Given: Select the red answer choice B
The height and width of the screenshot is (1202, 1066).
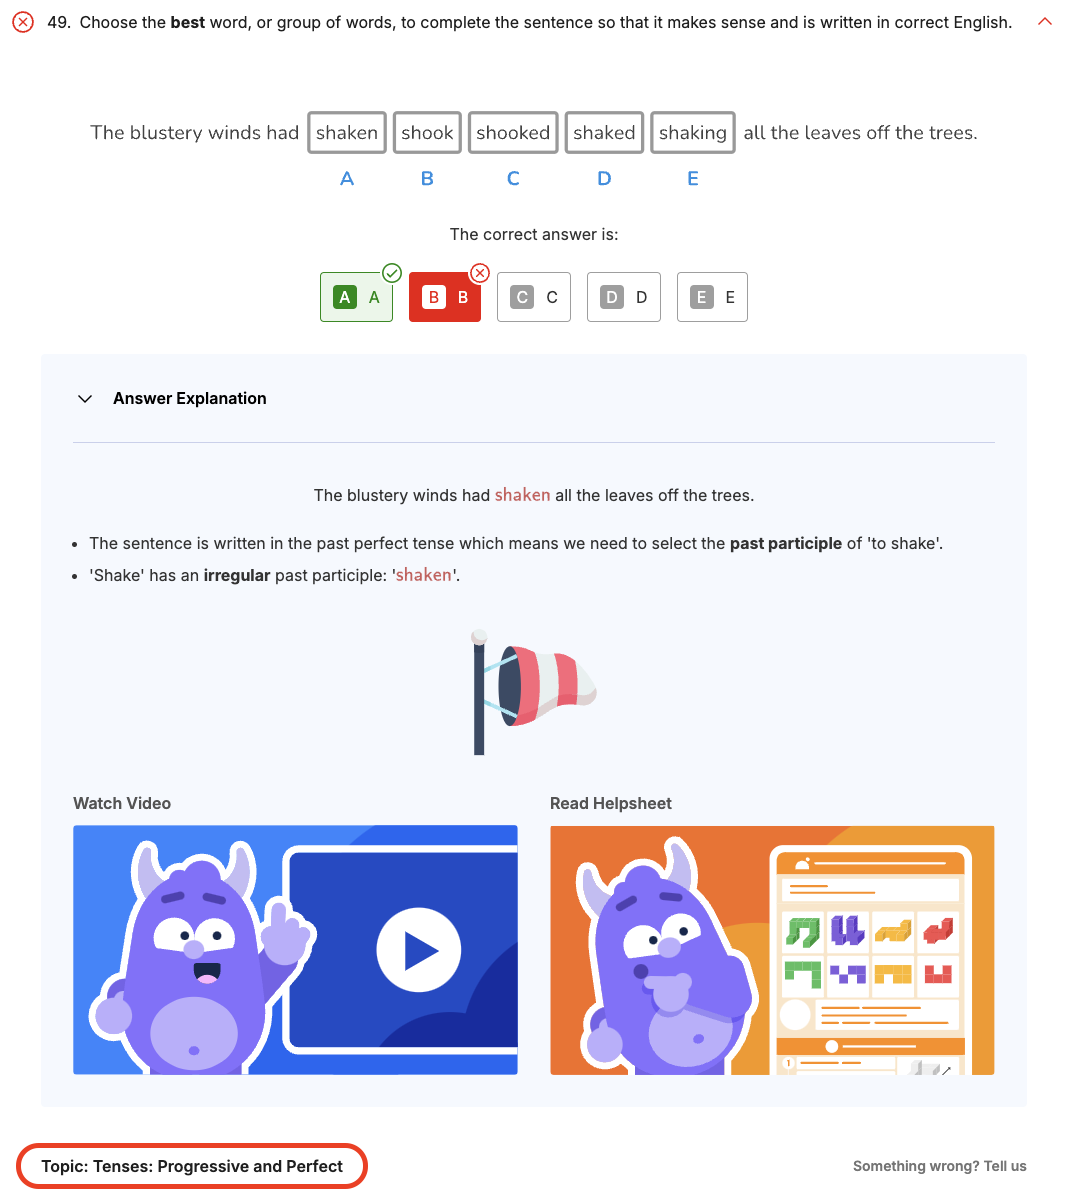Looking at the screenshot, I should click(x=445, y=297).
